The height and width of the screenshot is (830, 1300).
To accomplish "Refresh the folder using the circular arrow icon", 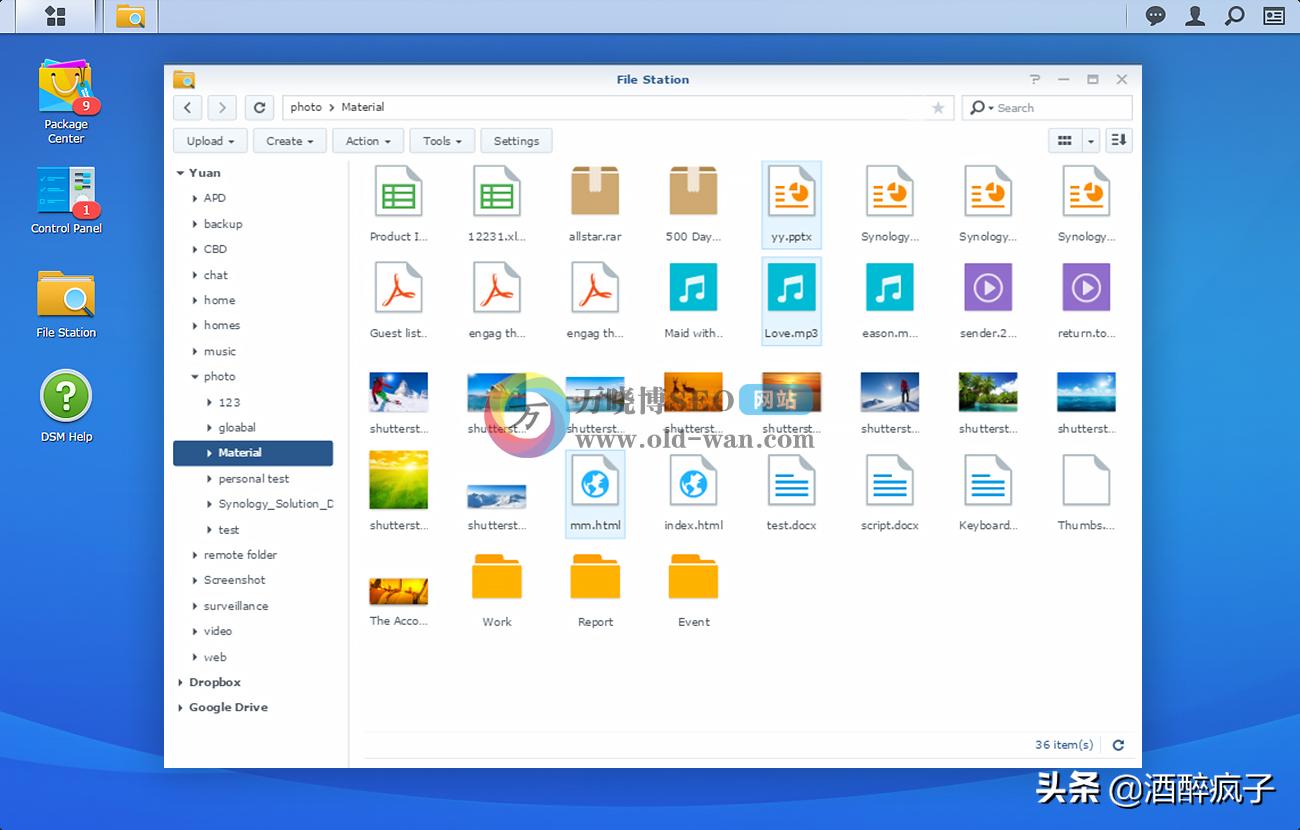I will coord(258,107).
